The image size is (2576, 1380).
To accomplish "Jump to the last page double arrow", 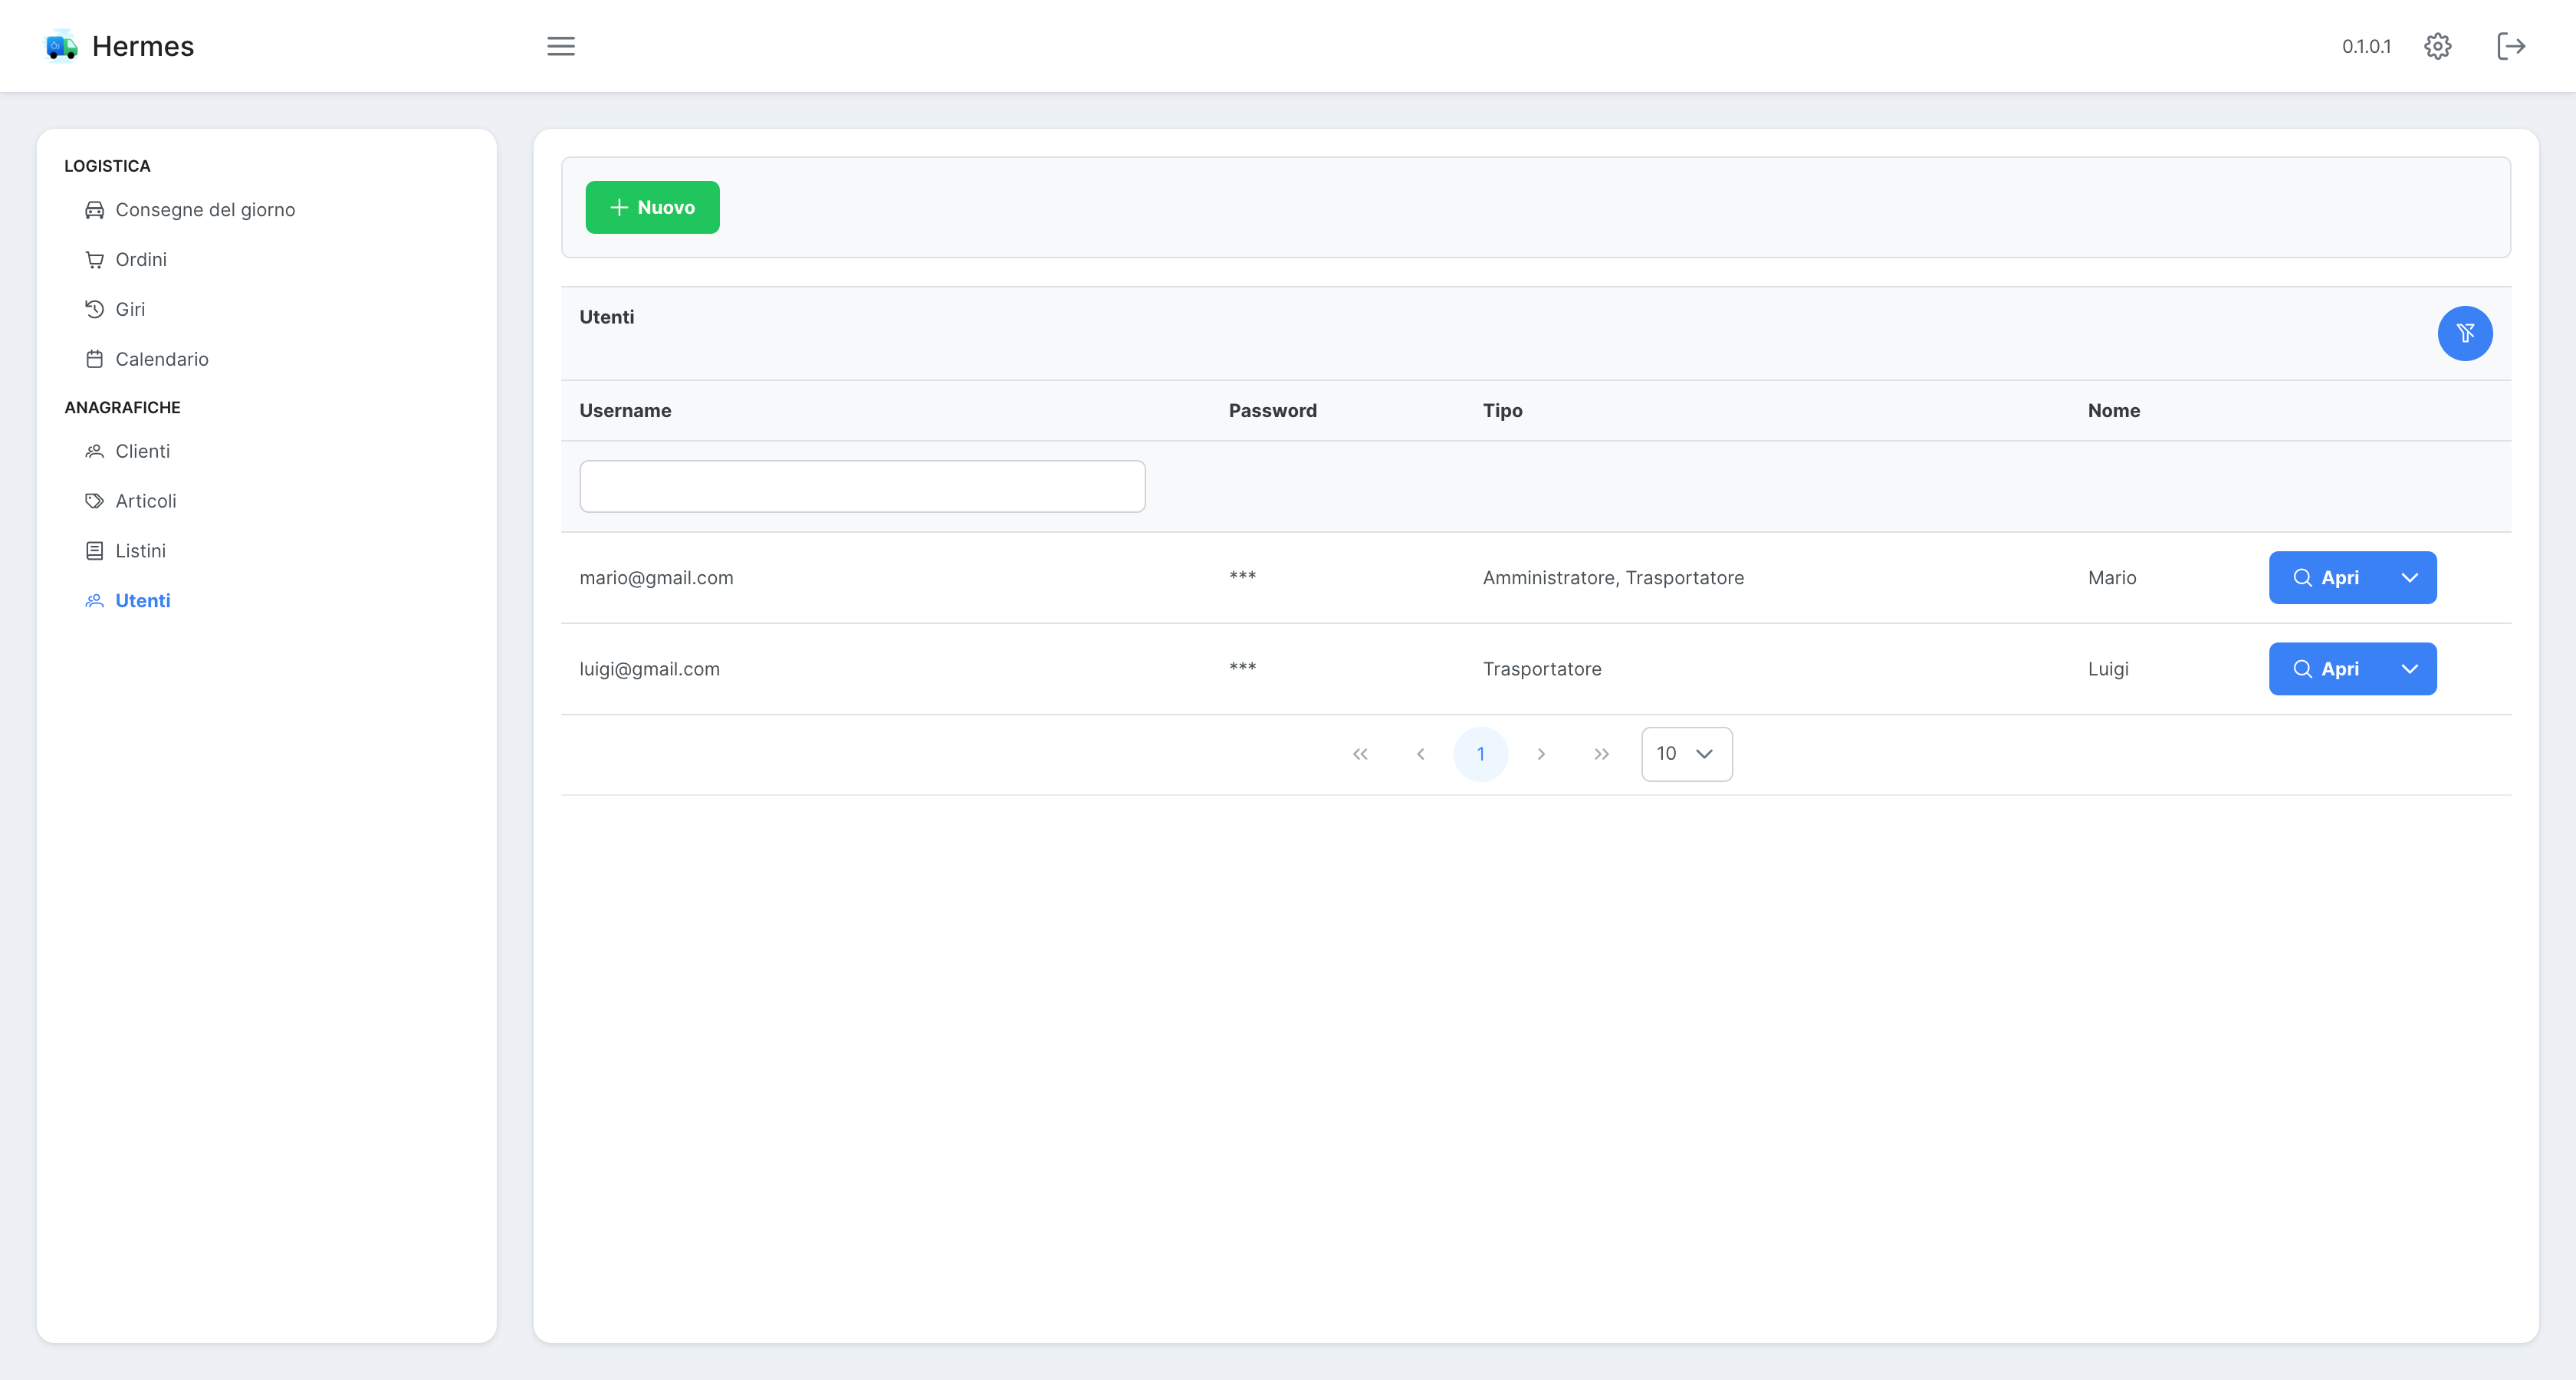I will coord(1601,754).
